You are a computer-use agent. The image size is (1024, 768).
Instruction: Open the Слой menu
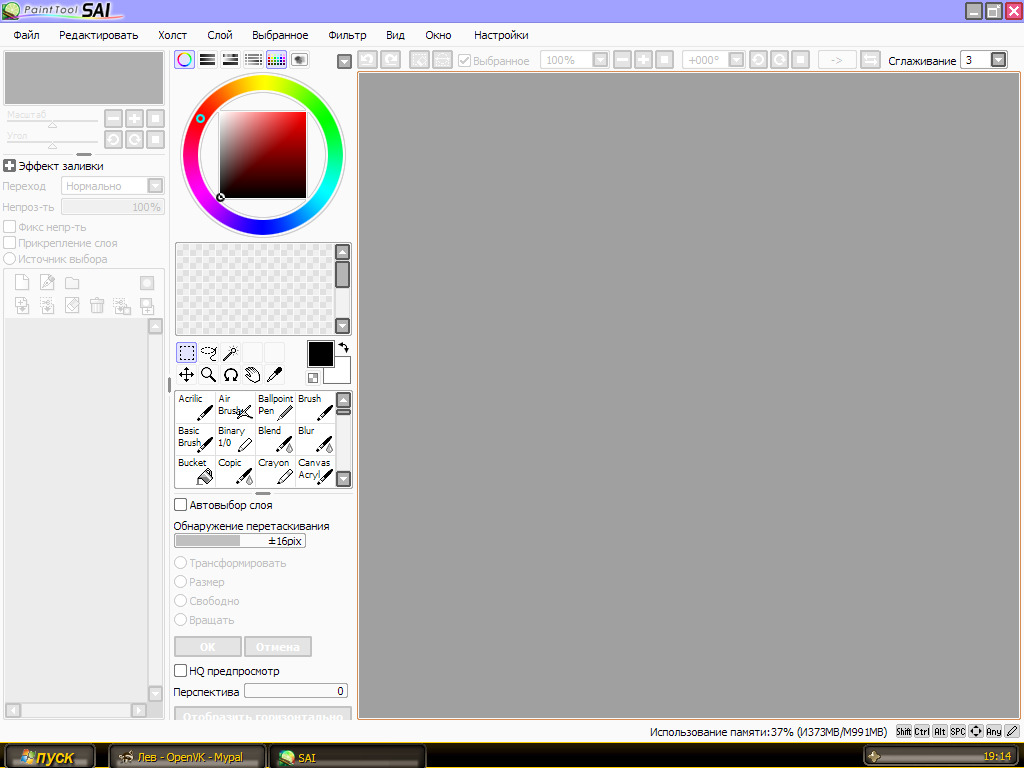click(220, 35)
